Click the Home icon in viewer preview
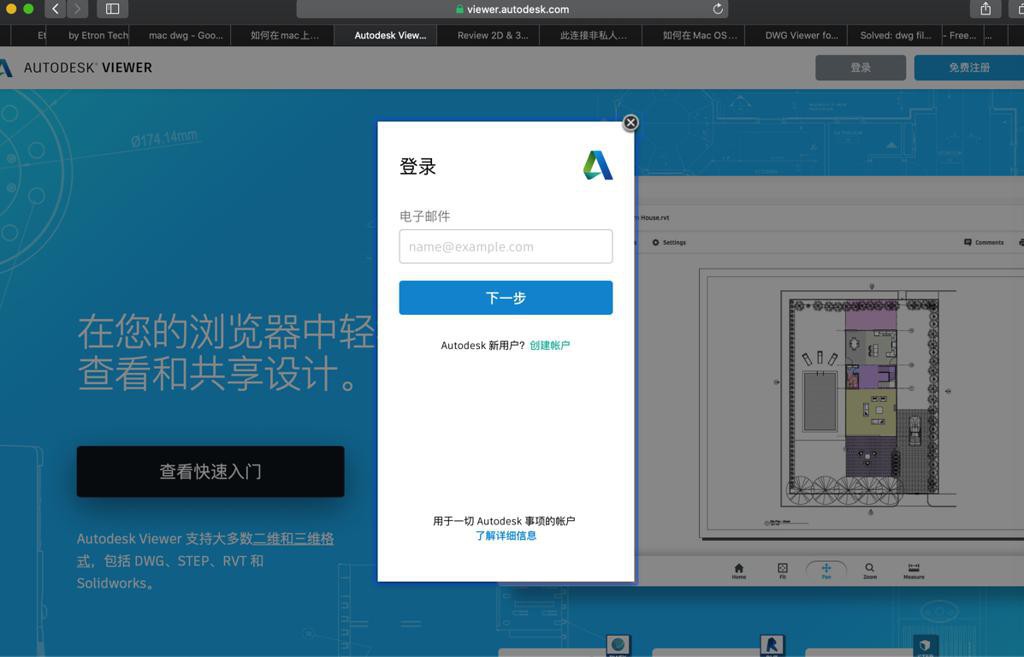 (x=739, y=571)
